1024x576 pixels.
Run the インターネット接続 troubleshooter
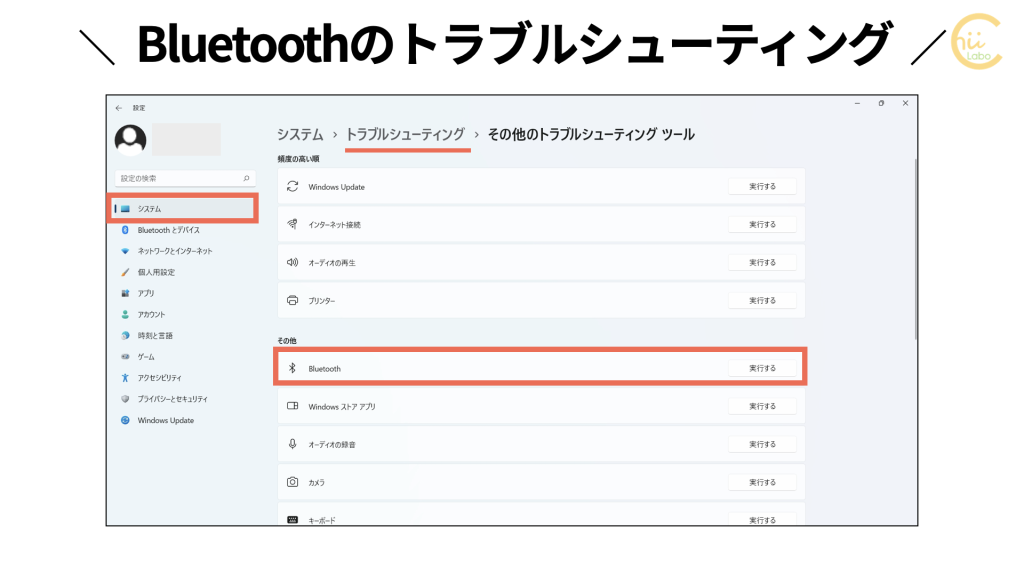(x=762, y=225)
